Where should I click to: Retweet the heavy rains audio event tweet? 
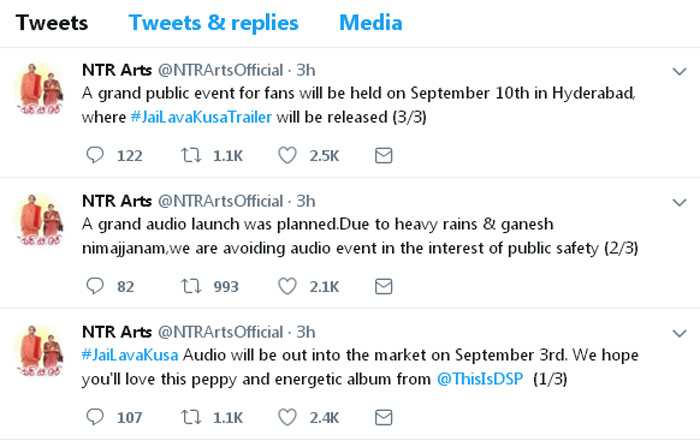(x=190, y=286)
